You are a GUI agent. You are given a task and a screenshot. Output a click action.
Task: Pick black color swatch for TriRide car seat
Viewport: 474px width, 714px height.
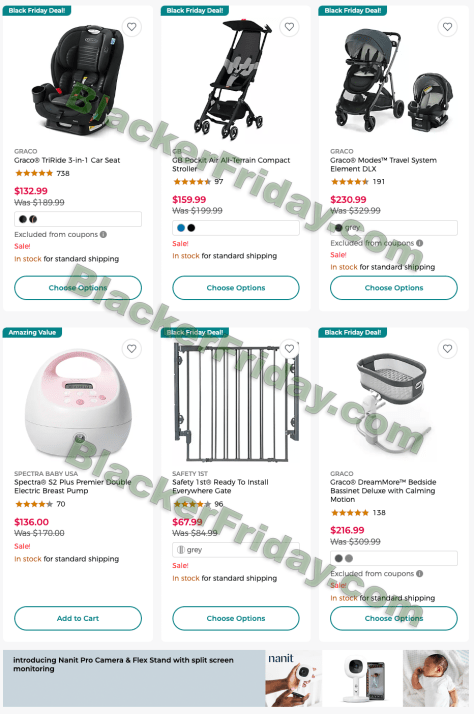(x=23, y=219)
